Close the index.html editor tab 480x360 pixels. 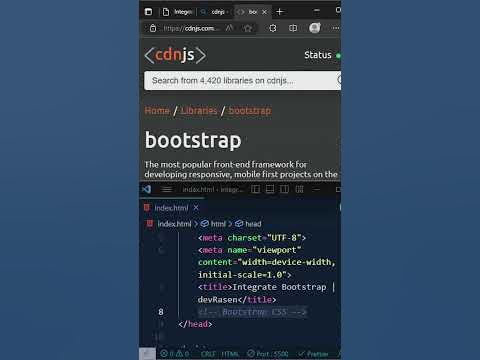point(196,208)
